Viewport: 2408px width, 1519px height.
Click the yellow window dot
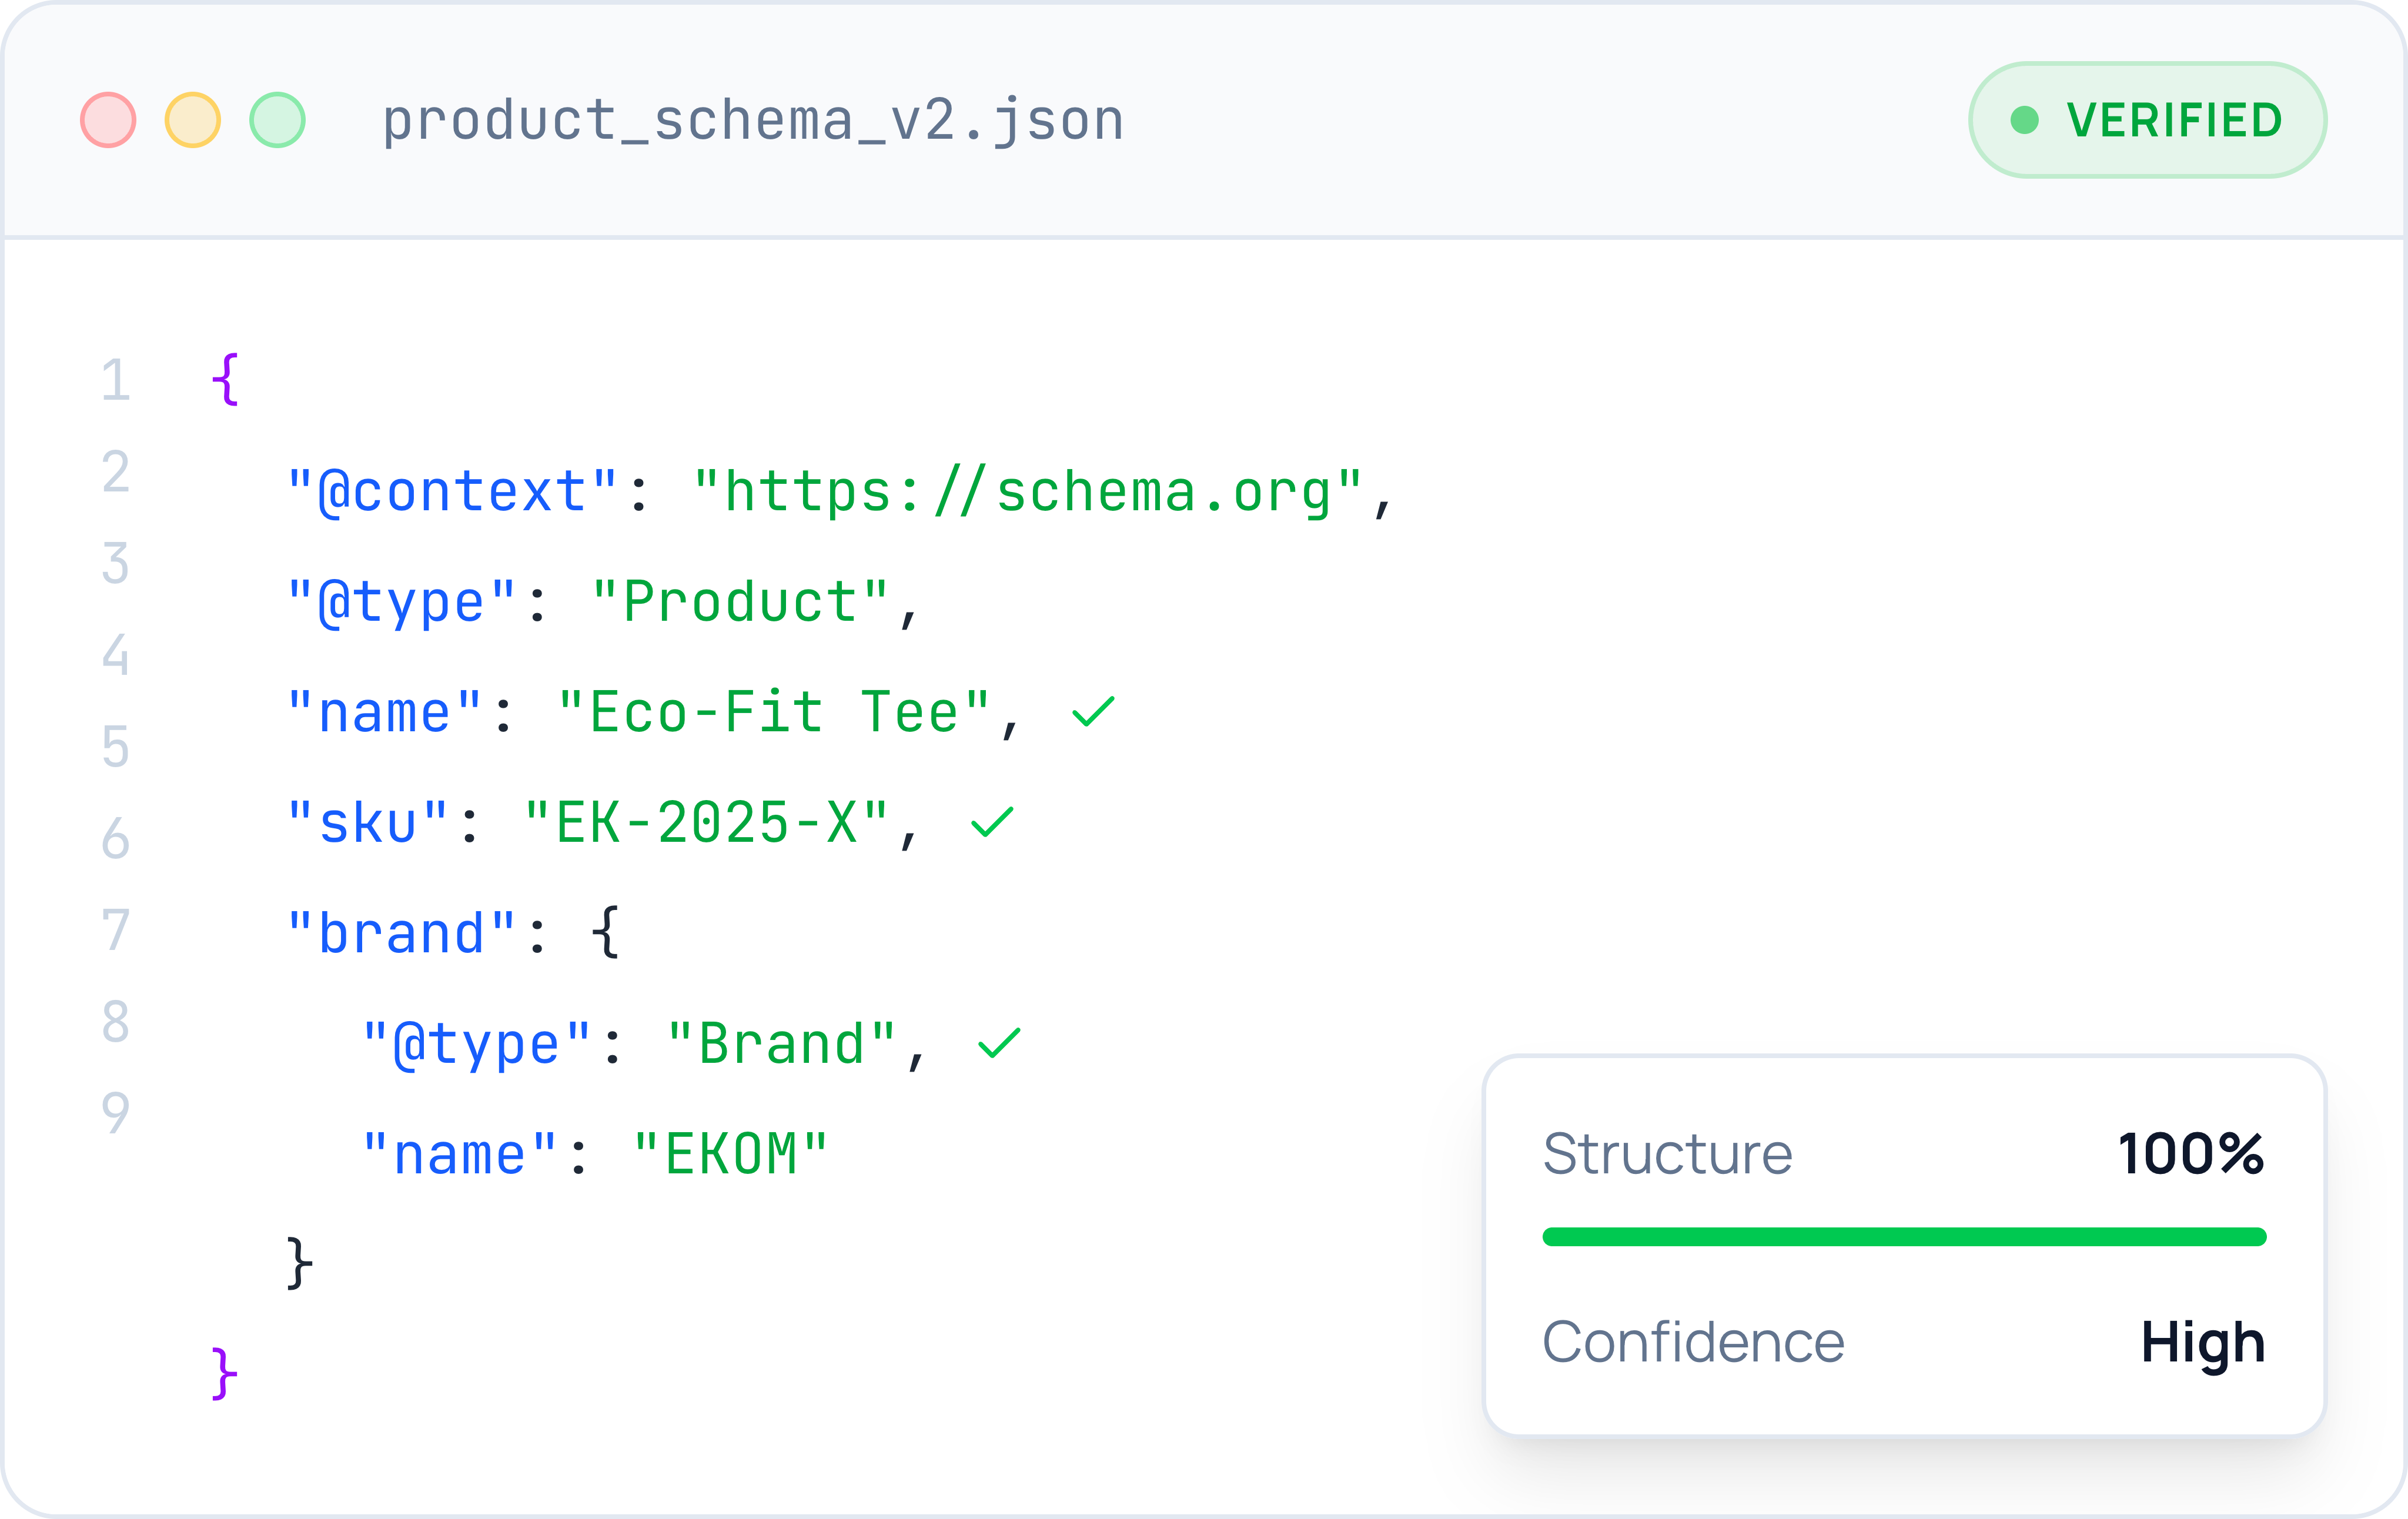[x=193, y=120]
